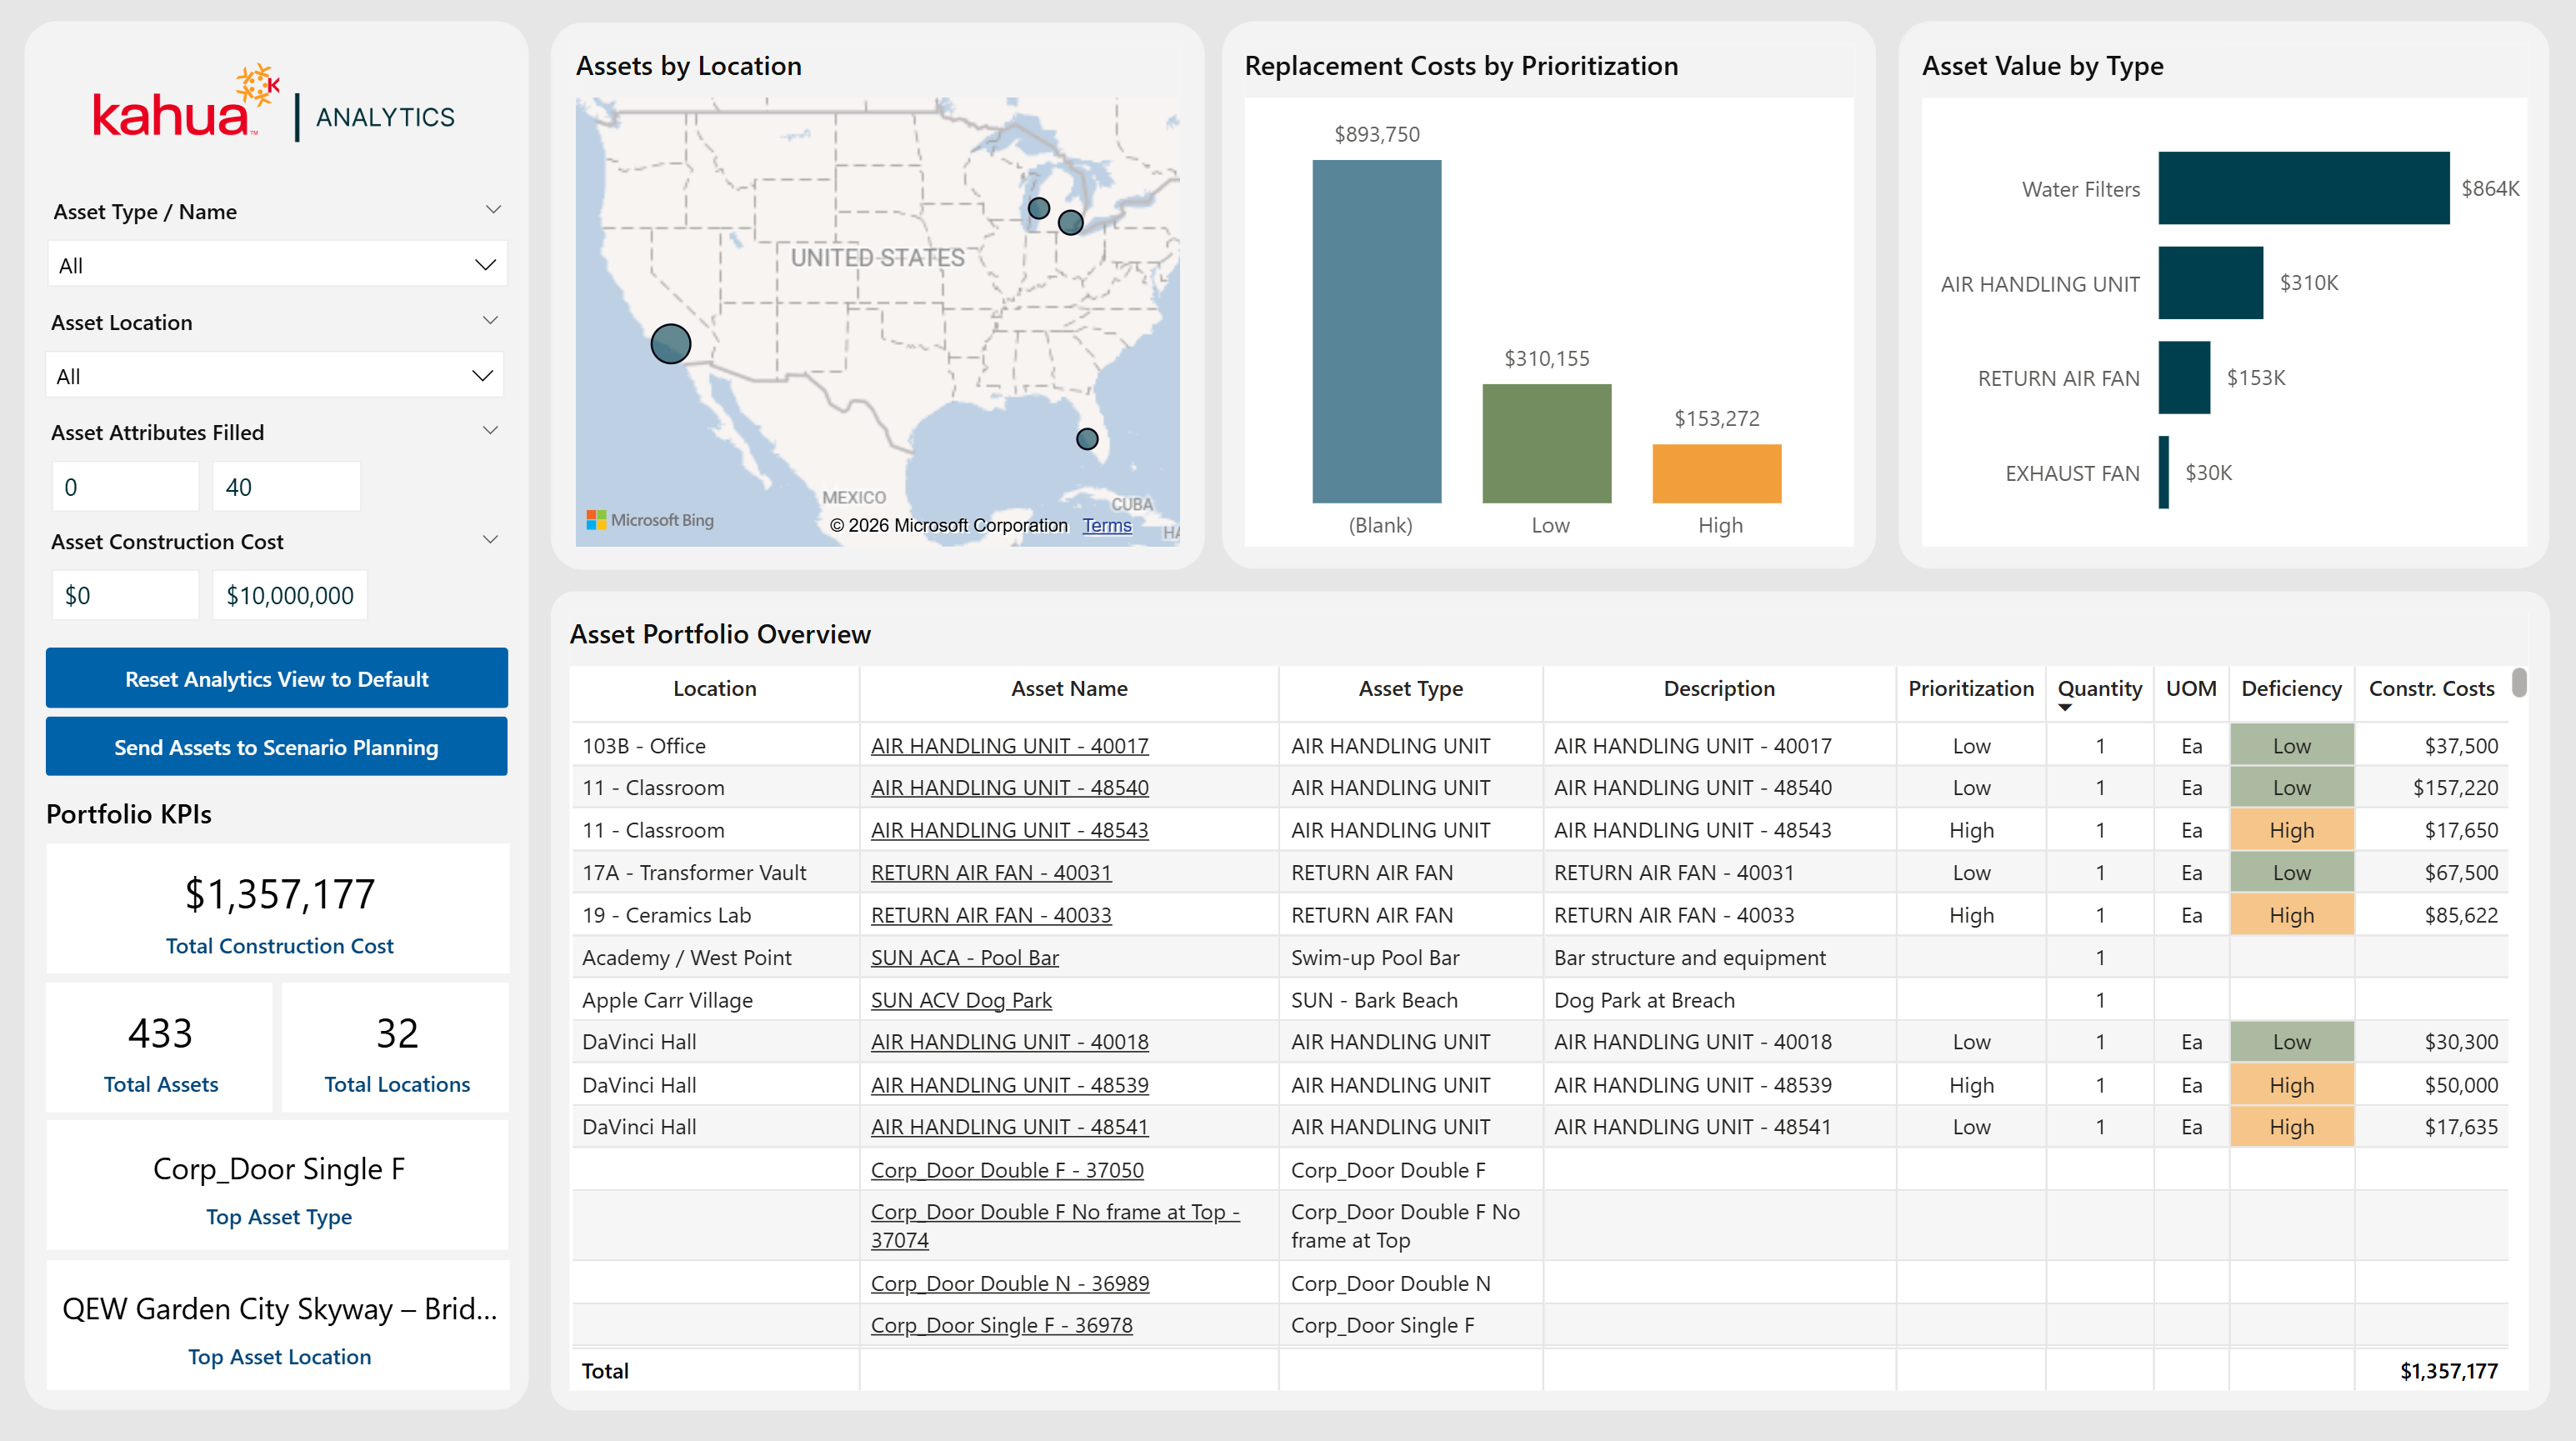Click Reset Analytics View to Default button
2576x1441 pixels.
pos(276,679)
